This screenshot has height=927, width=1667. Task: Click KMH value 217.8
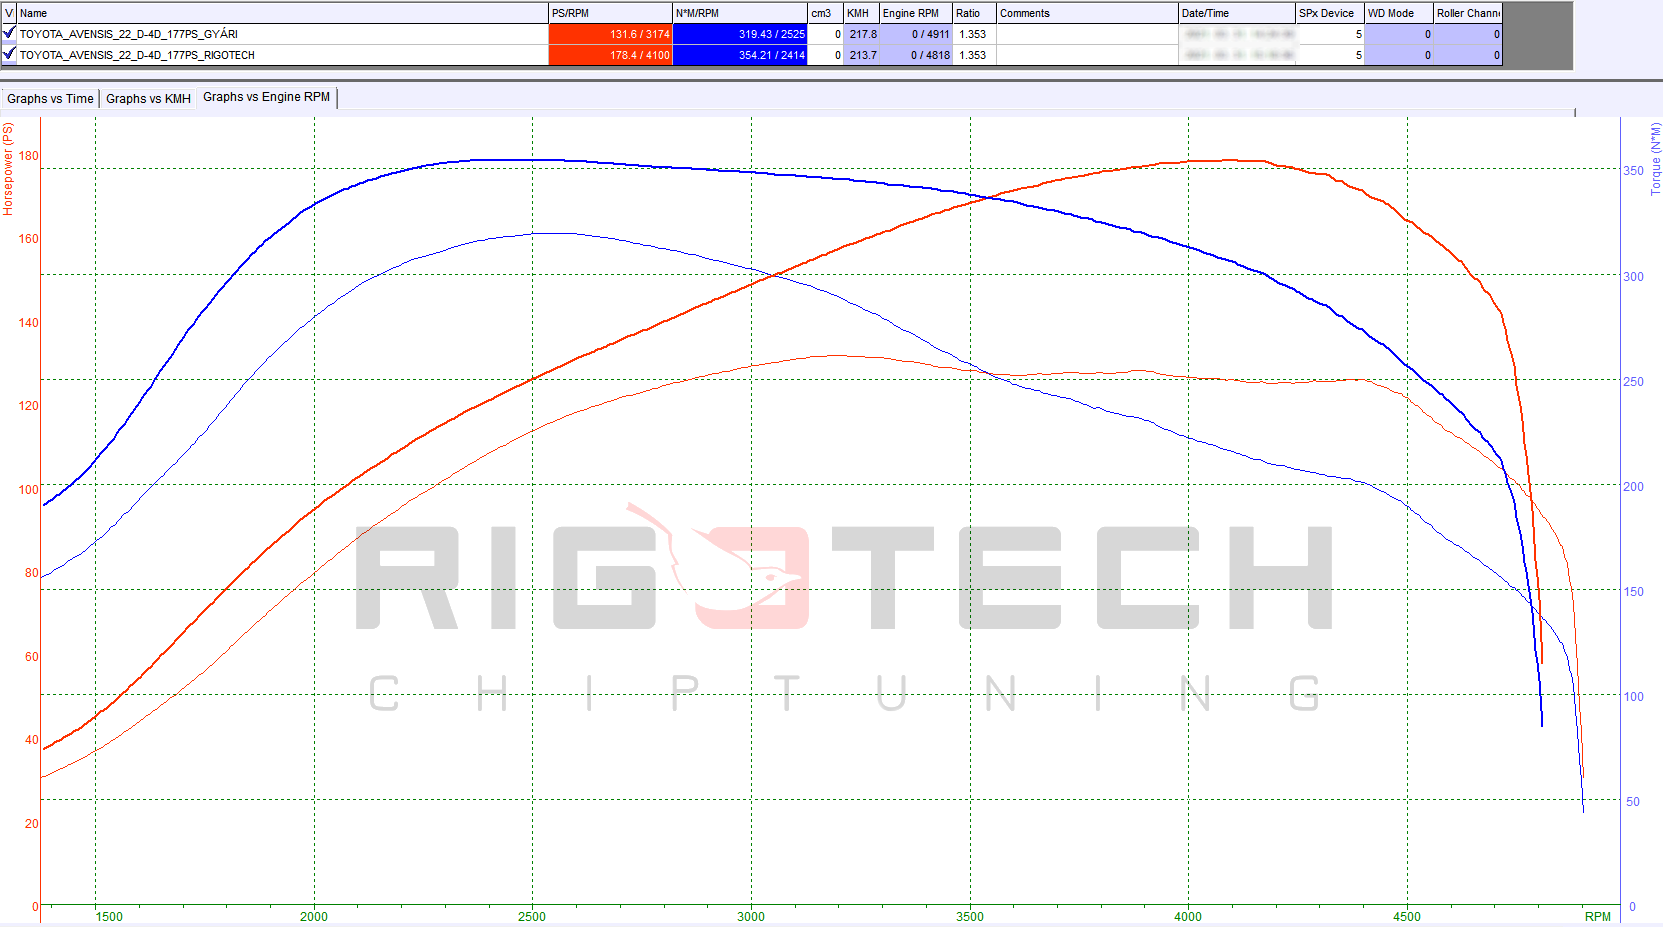[x=863, y=34]
